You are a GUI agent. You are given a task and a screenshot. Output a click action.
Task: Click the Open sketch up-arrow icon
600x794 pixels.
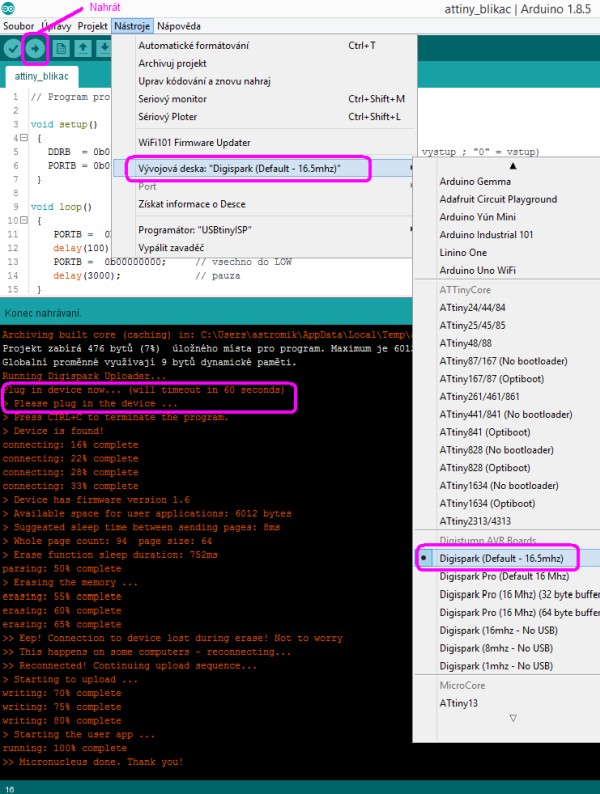[83, 49]
